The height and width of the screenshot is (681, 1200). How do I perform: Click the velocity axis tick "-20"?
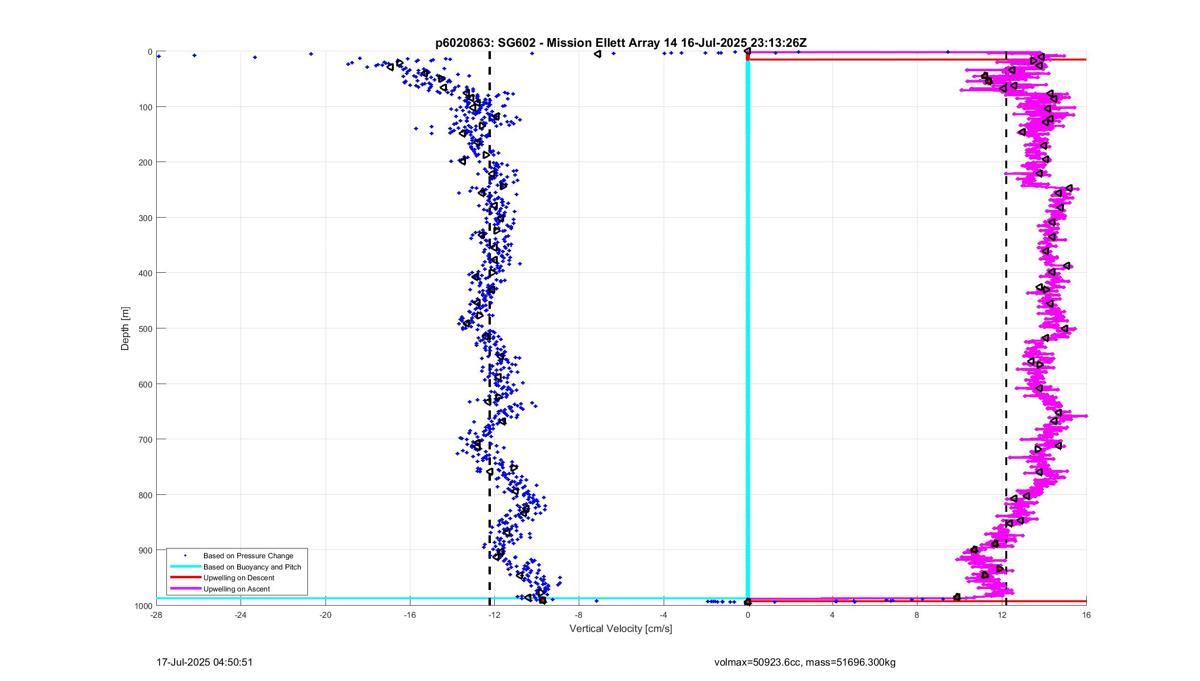click(325, 615)
